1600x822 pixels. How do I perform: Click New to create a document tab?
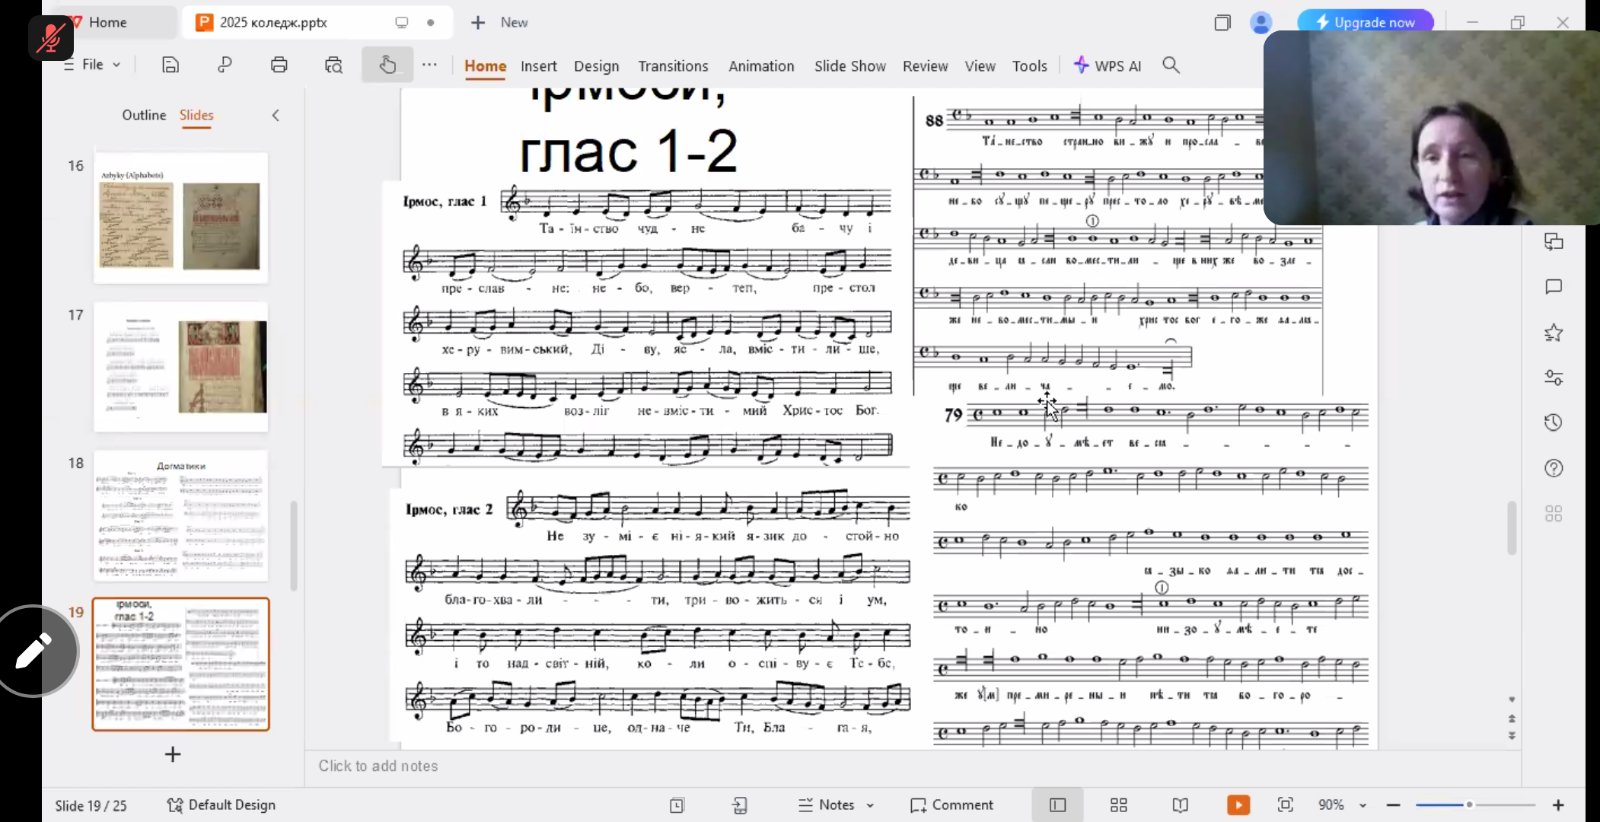pos(500,22)
